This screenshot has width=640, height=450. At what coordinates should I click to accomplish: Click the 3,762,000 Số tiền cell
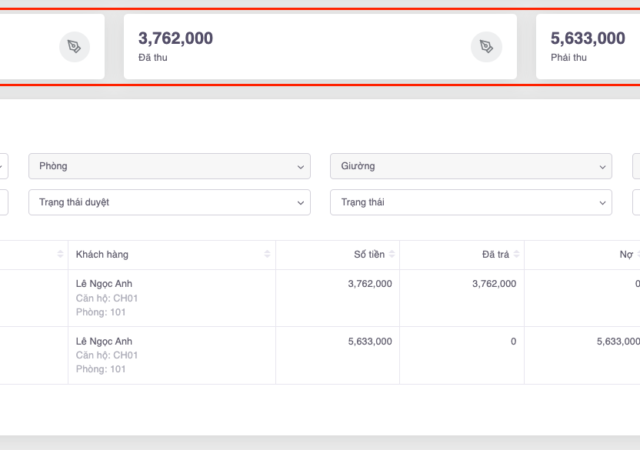pyautogui.click(x=369, y=284)
